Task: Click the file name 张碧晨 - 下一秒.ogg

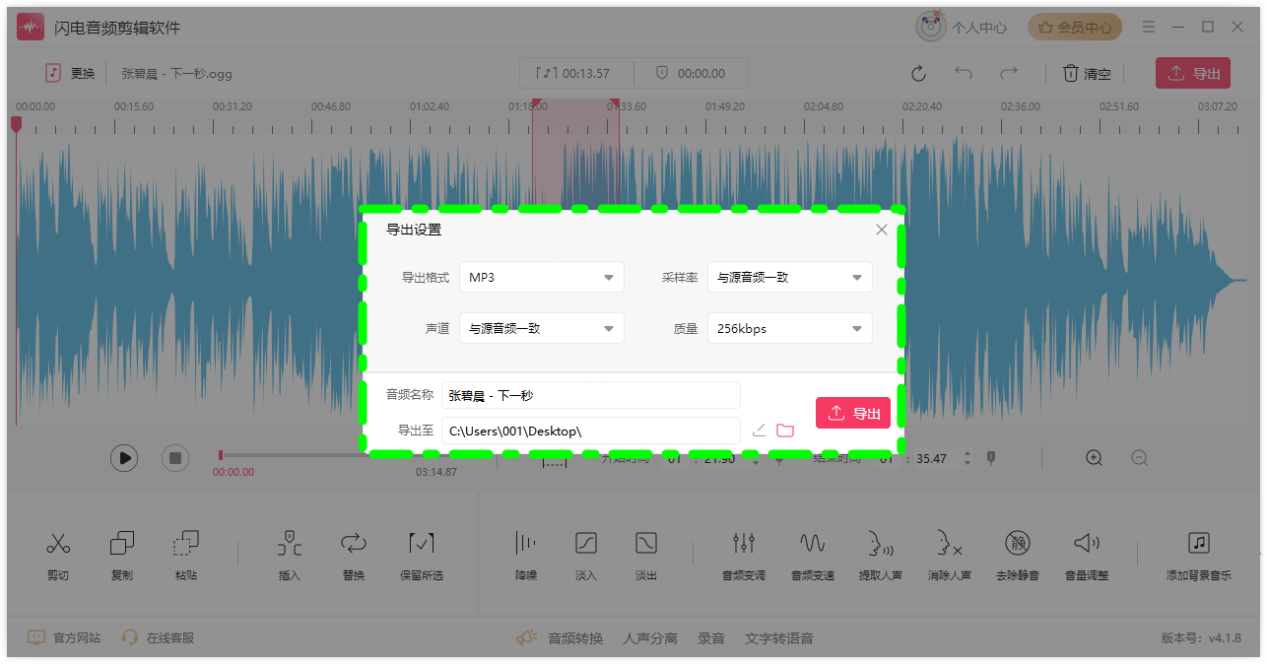Action: pyautogui.click(x=177, y=73)
